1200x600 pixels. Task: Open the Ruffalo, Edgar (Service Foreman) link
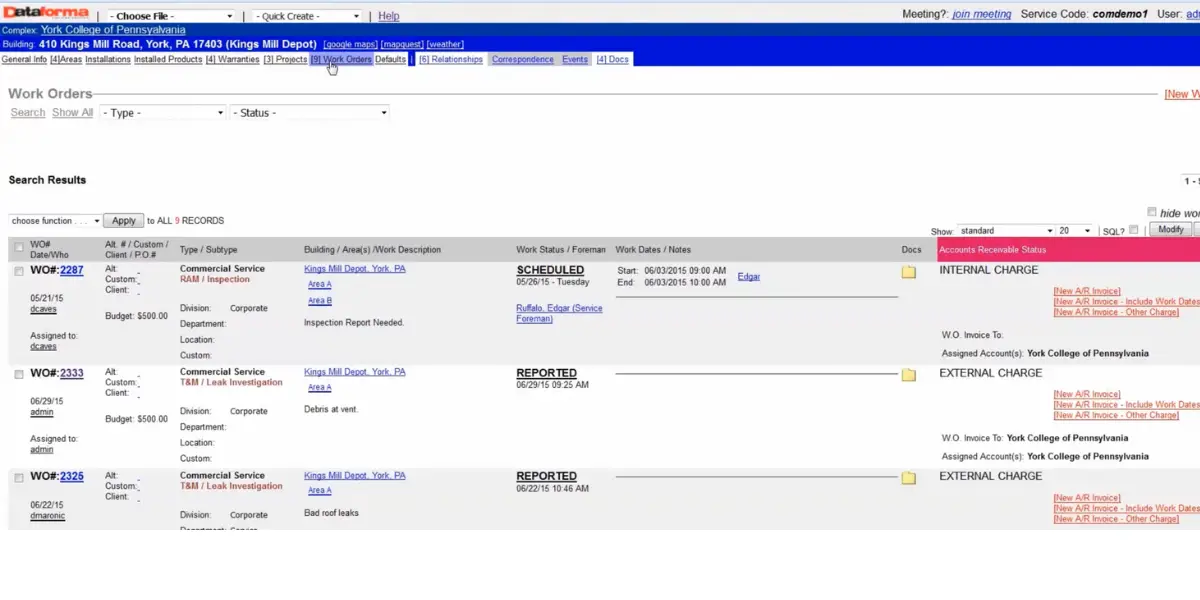coord(560,313)
